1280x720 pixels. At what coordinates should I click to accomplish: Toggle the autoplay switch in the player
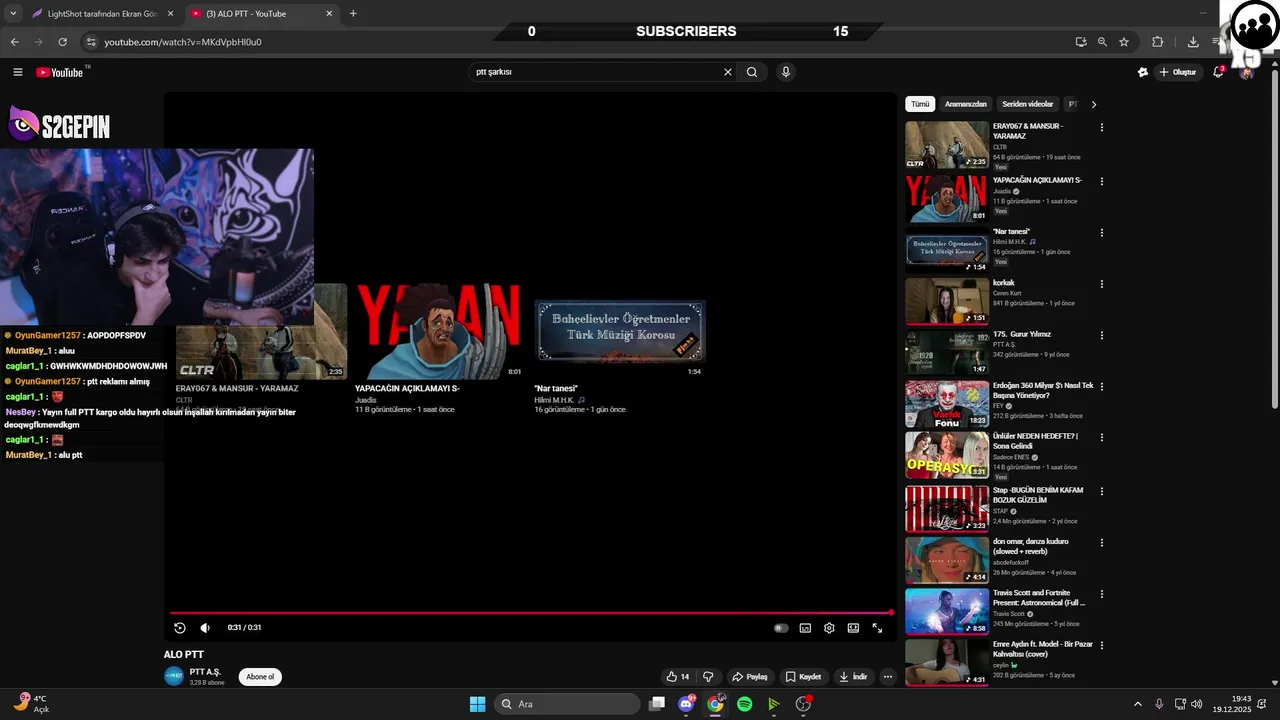pyautogui.click(x=781, y=628)
